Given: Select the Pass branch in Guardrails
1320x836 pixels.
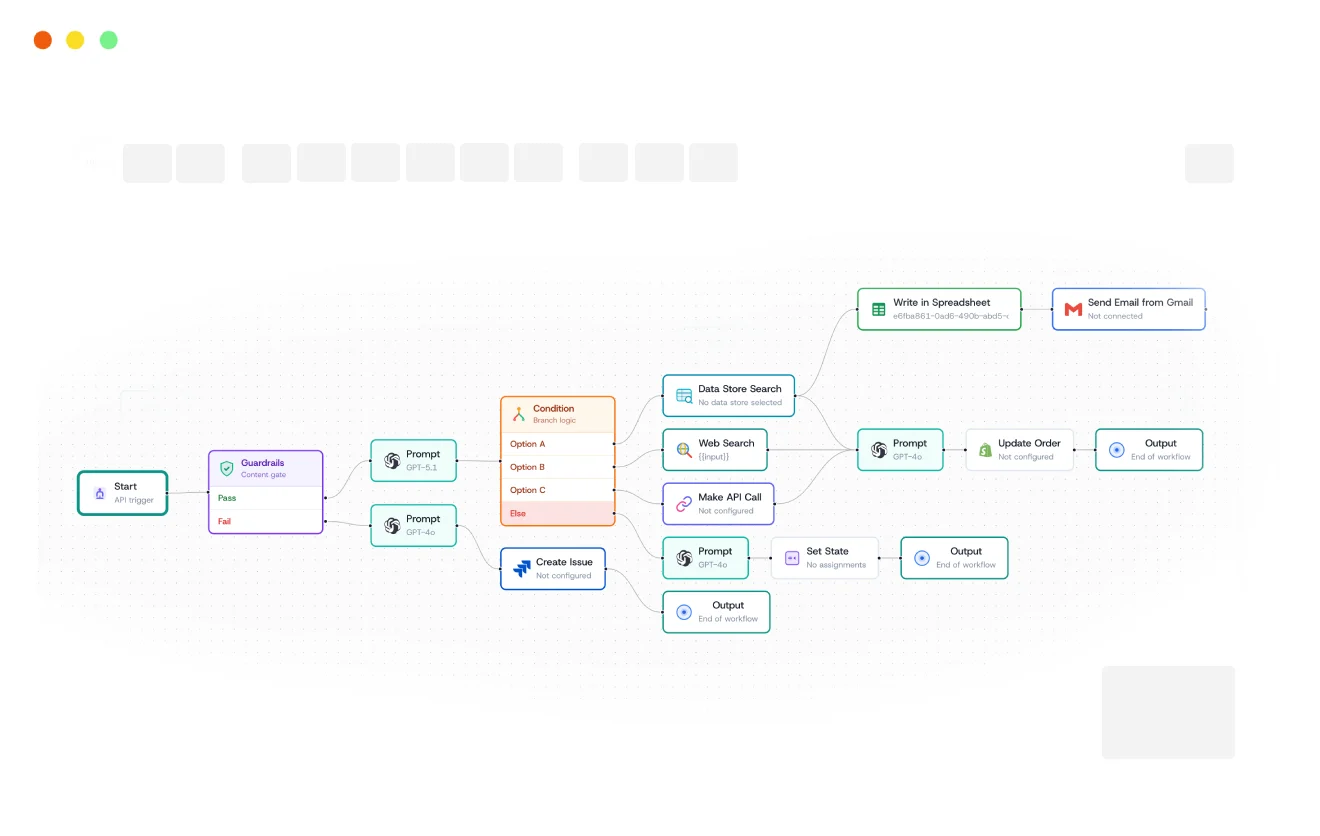Looking at the screenshot, I should [265, 498].
